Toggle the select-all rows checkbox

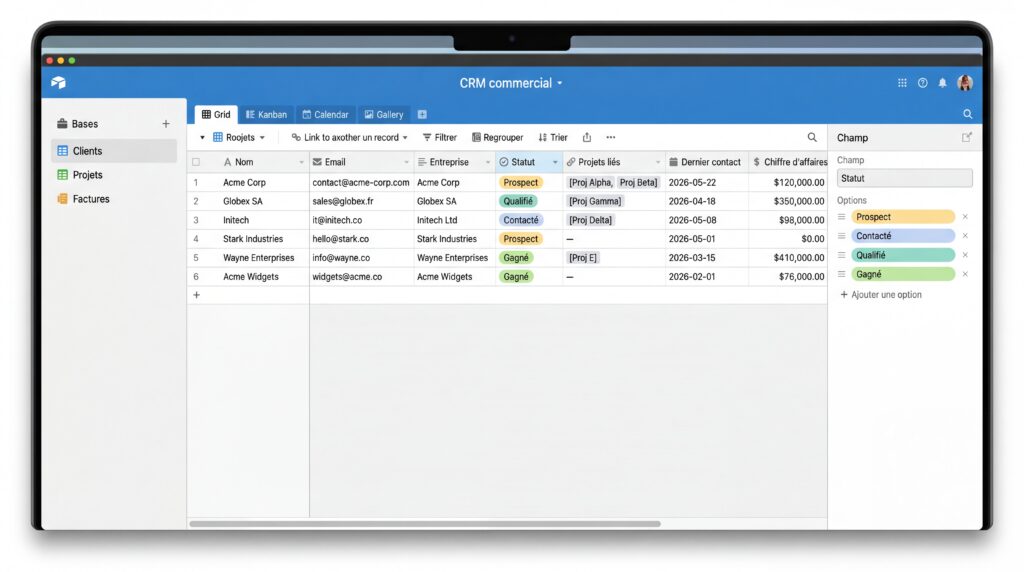(x=196, y=162)
